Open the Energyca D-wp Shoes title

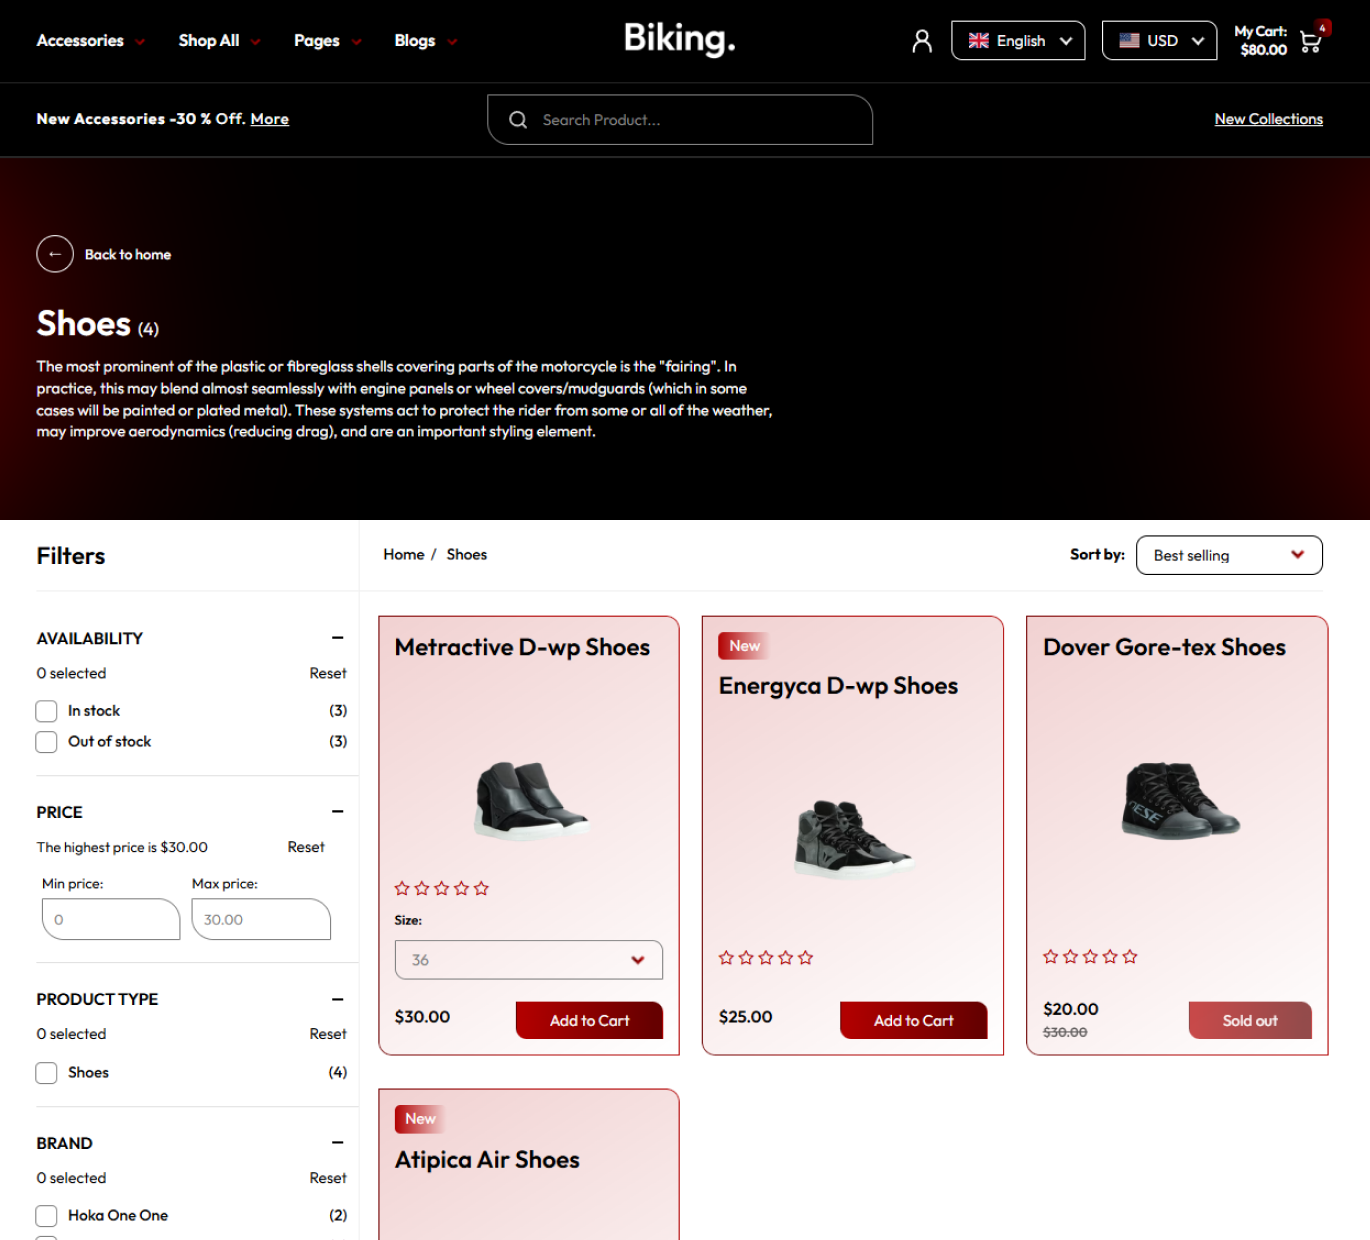pos(838,686)
